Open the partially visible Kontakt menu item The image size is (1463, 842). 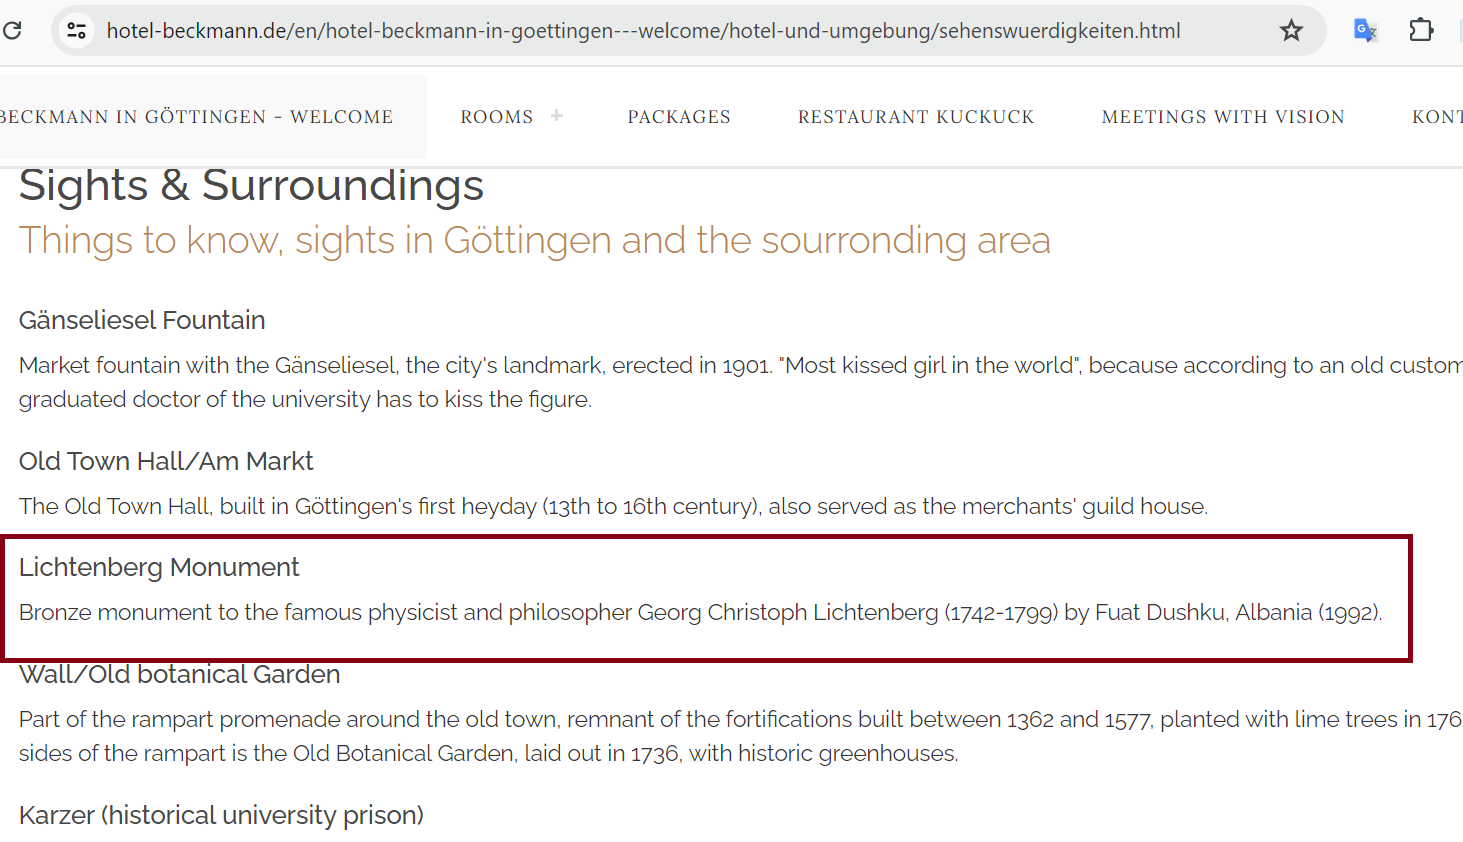[1437, 117]
